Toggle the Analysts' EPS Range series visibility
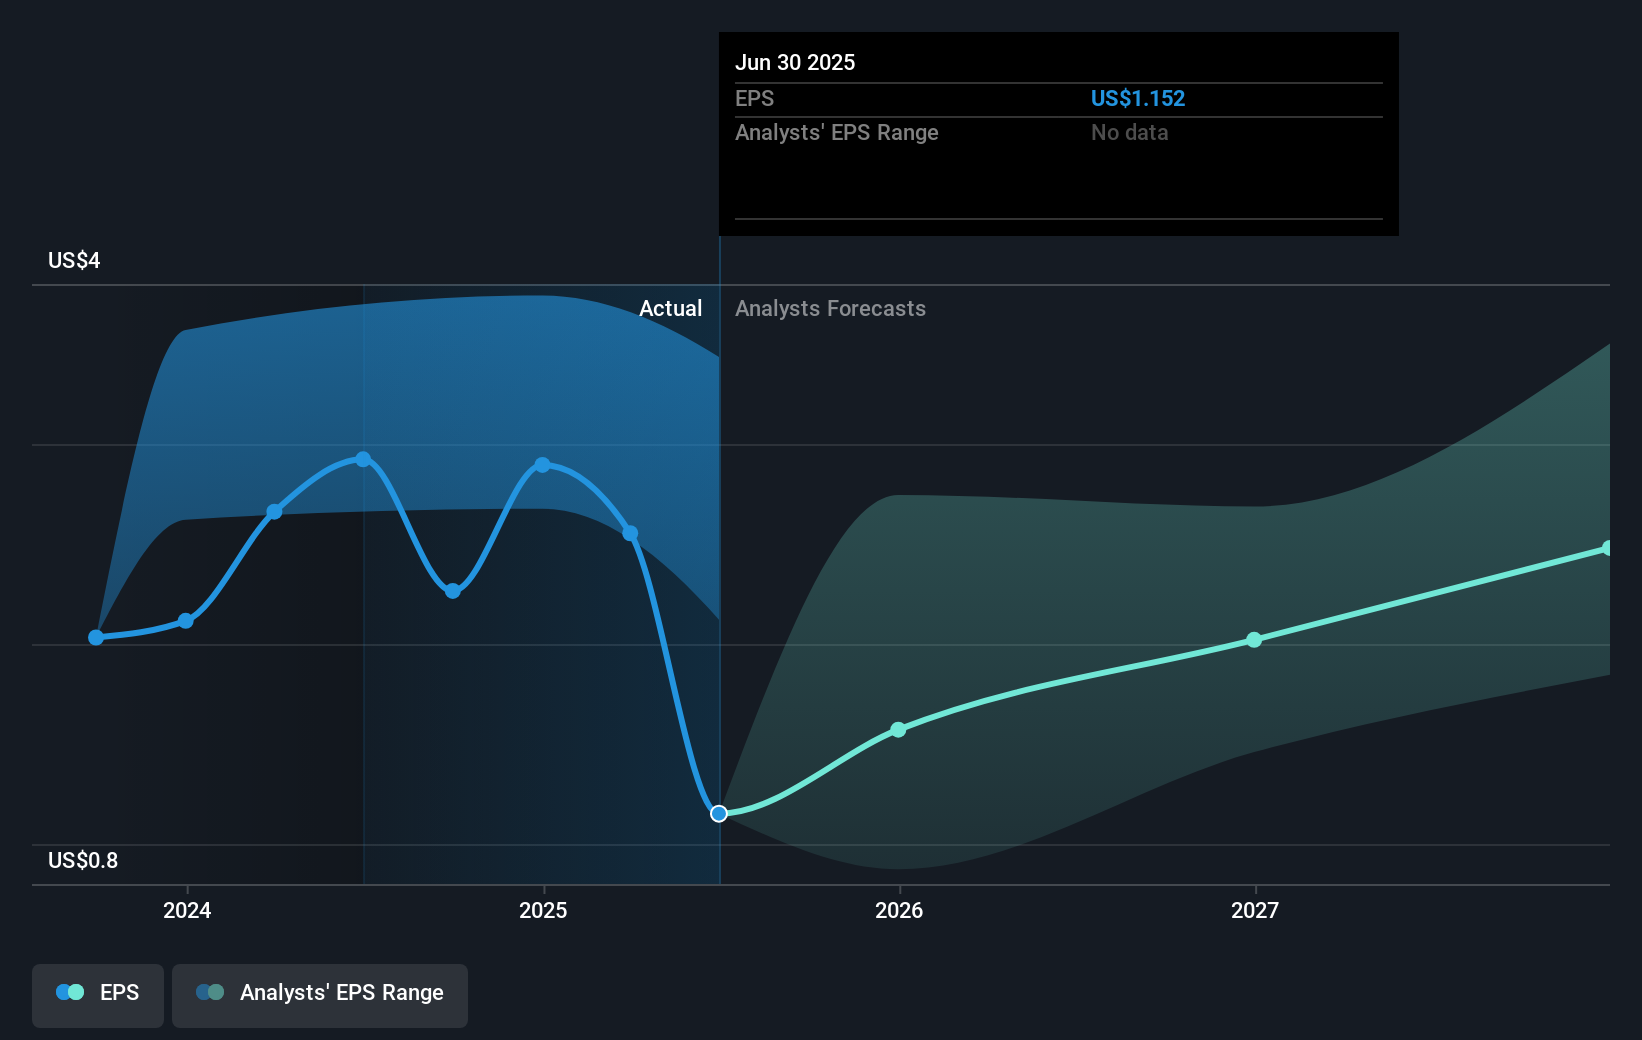The width and height of the screenshot is (1642, 1040). [319, 994]
